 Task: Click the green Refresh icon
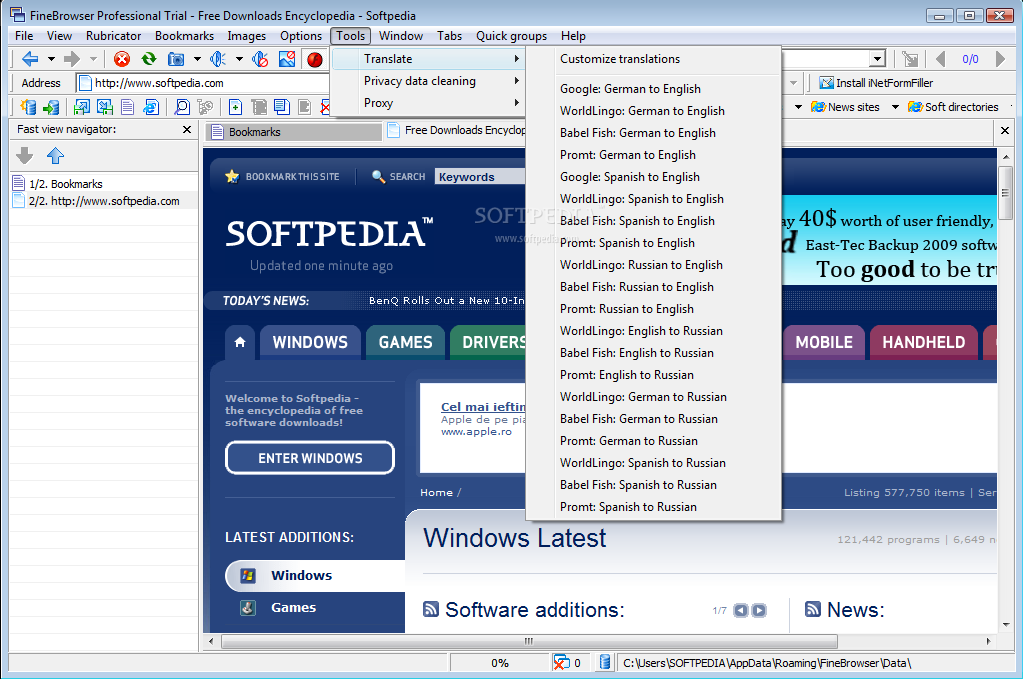pos(149,59)
